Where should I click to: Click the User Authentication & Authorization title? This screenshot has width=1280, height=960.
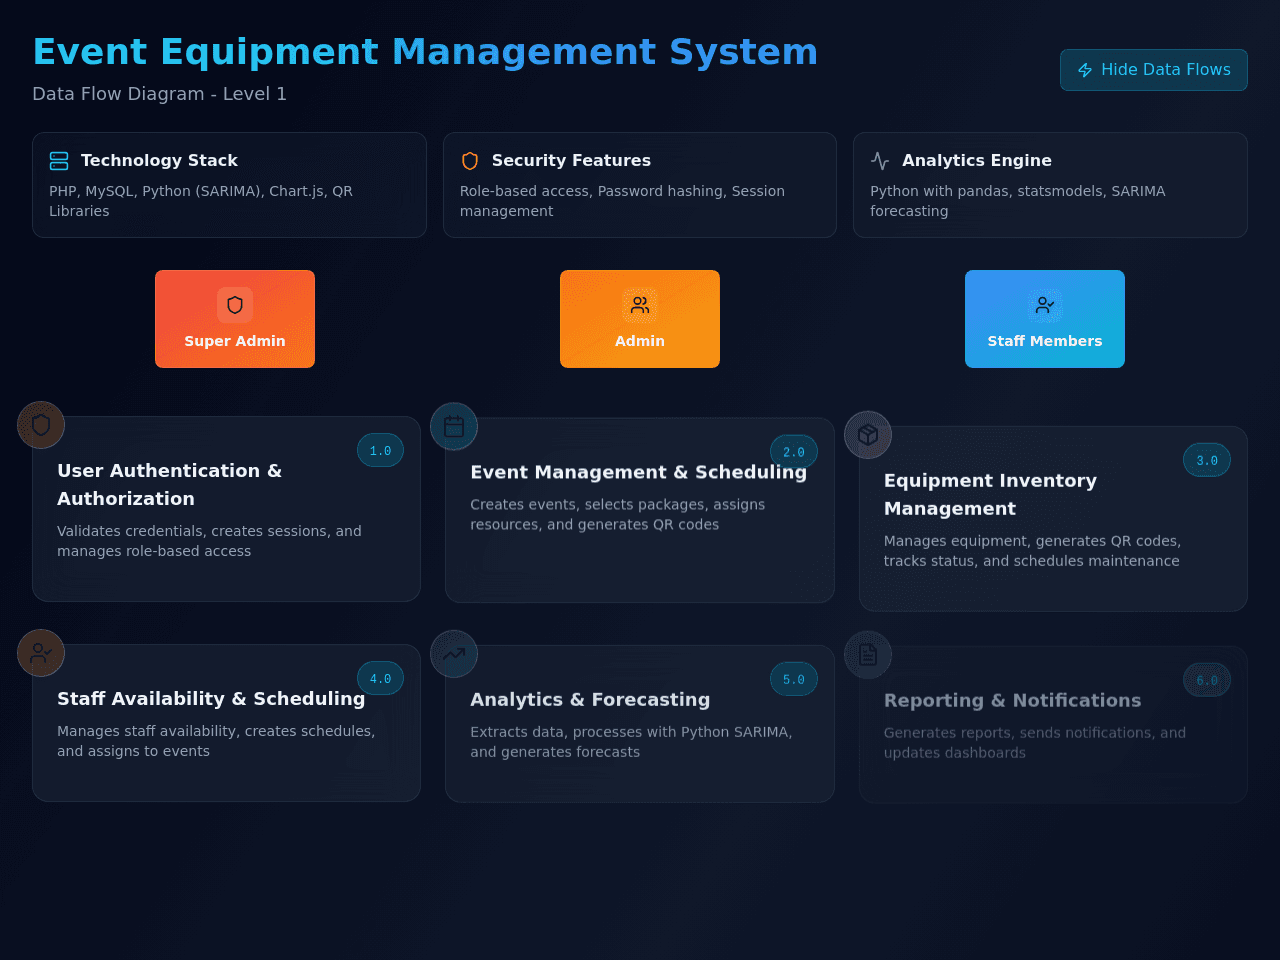click(x=169, y=485)
